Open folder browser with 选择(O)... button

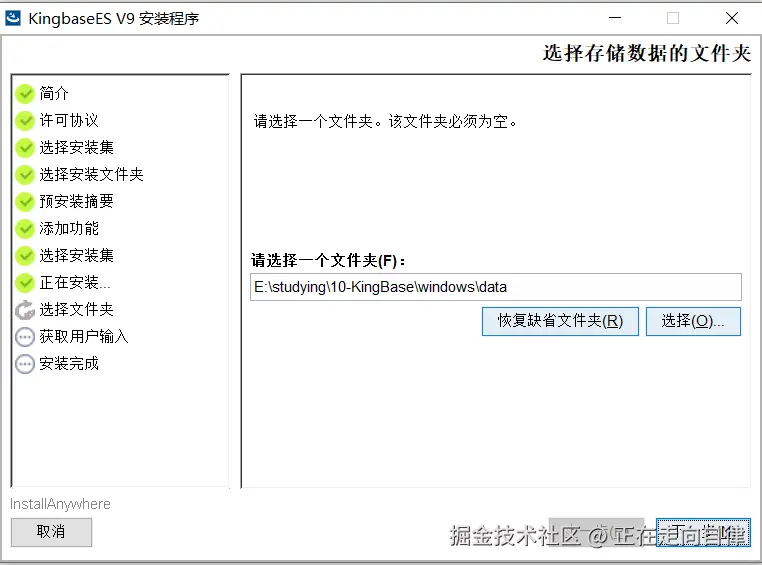(x=693, y=321)
